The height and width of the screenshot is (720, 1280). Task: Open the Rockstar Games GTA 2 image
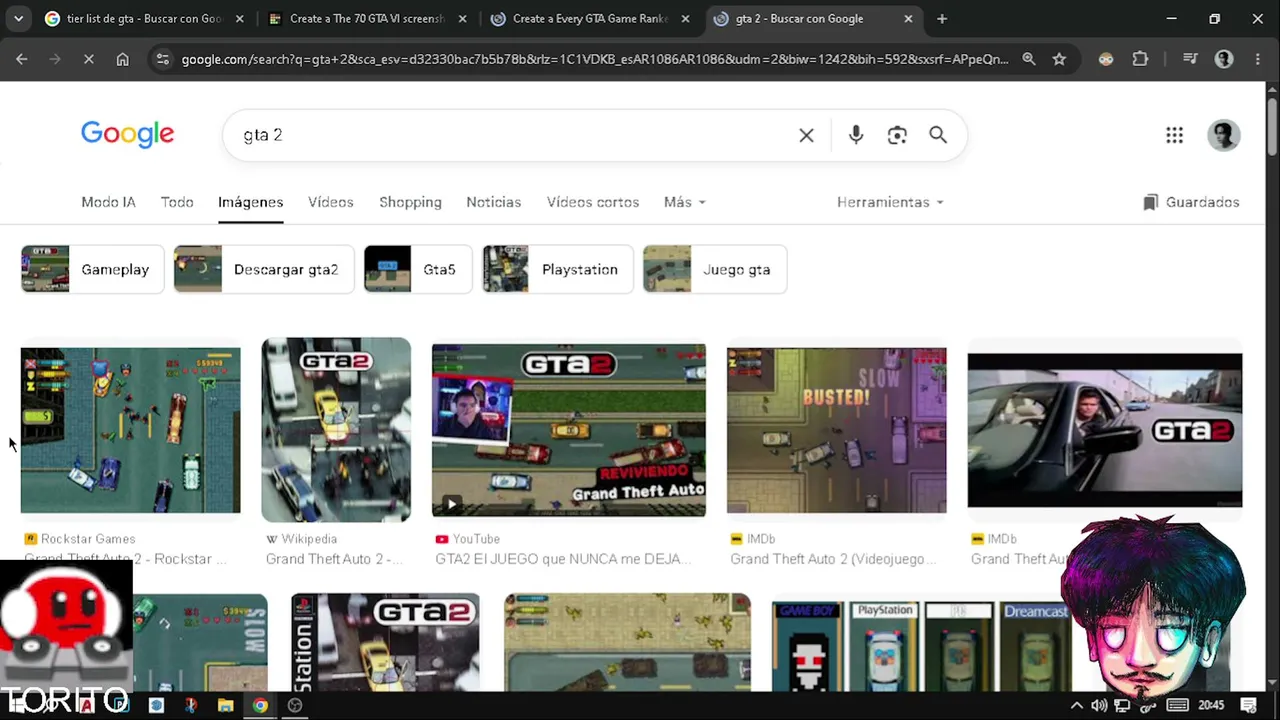[x=131, y=430]
